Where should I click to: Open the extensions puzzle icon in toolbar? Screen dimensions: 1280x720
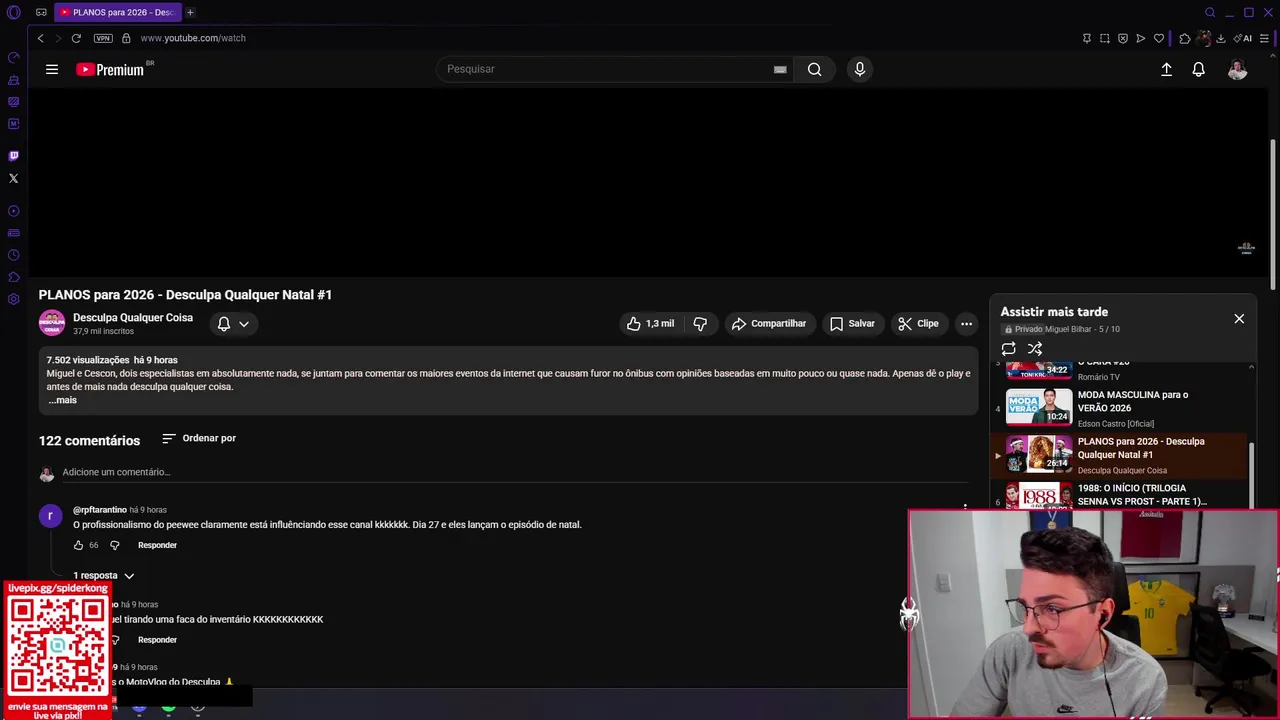tap(1185, 38)
